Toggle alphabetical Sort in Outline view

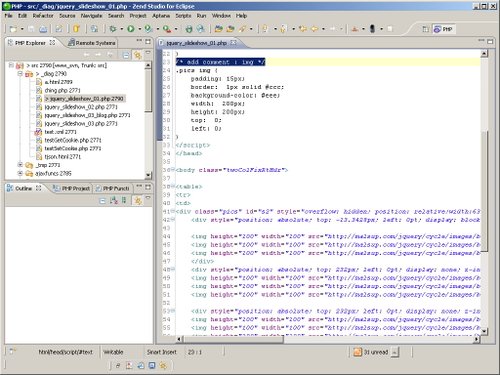click(114, 200)
